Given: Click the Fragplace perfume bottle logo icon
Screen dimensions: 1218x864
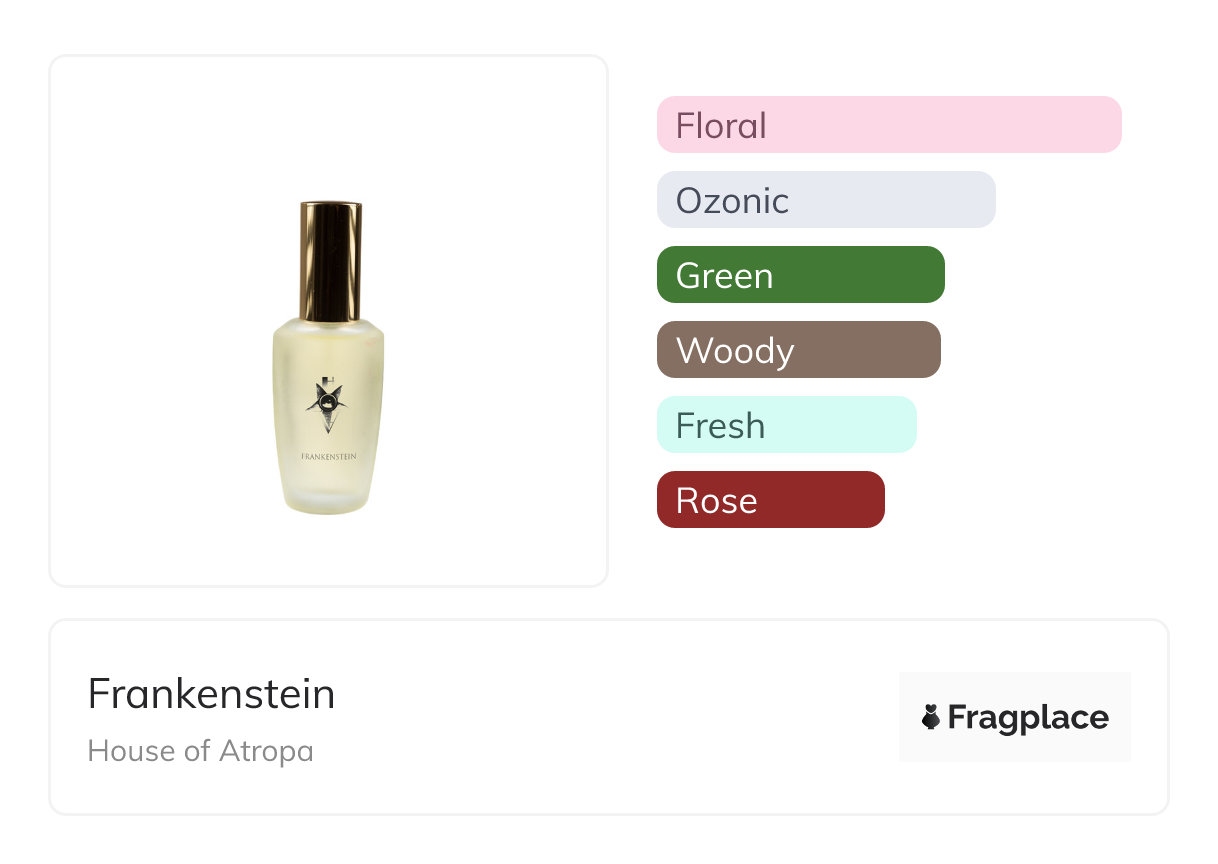Looking at the screenshot, I should (x=931, y=717).
